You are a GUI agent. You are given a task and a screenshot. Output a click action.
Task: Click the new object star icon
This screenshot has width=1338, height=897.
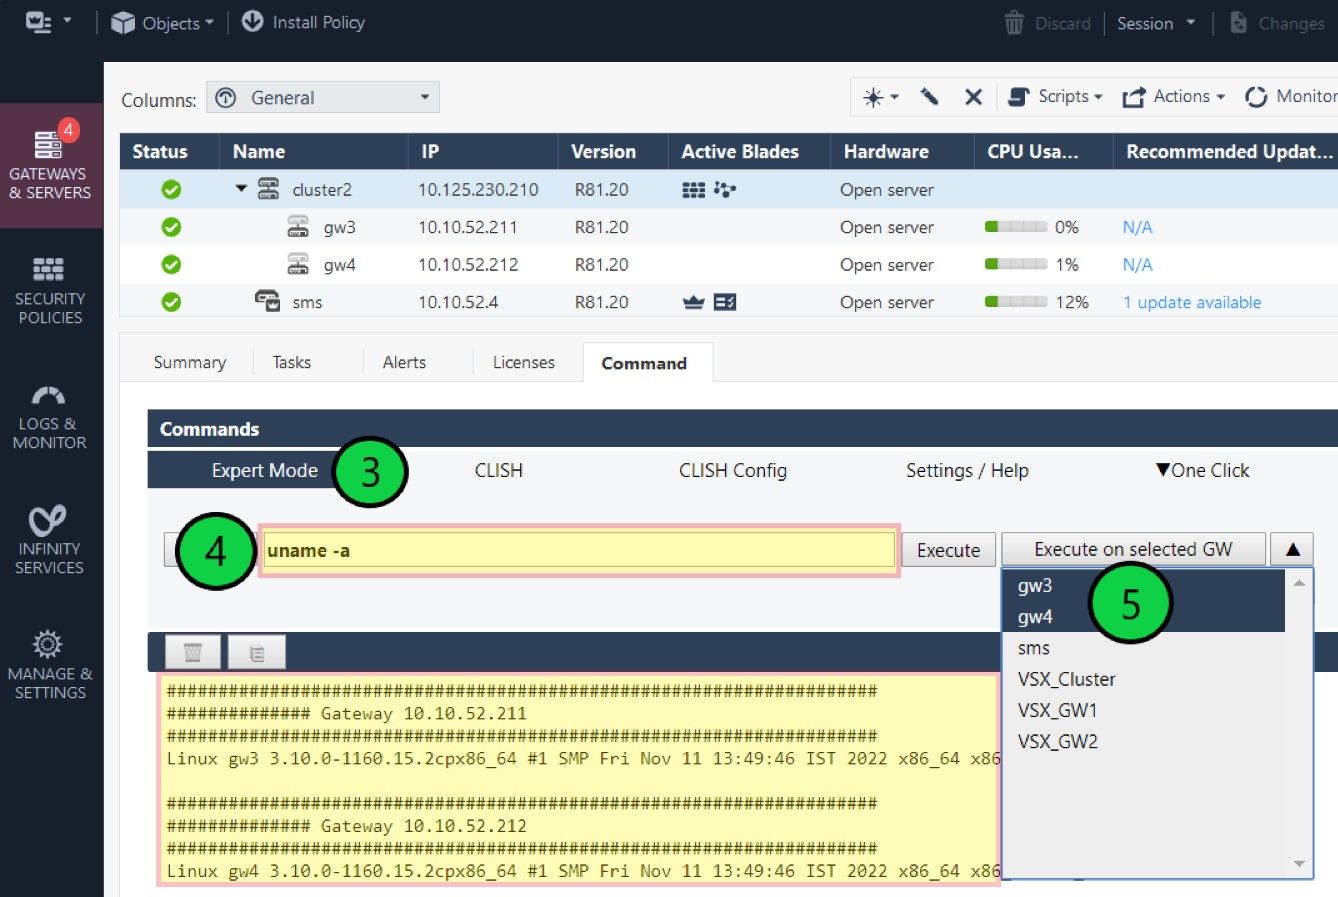pos(873,96)
